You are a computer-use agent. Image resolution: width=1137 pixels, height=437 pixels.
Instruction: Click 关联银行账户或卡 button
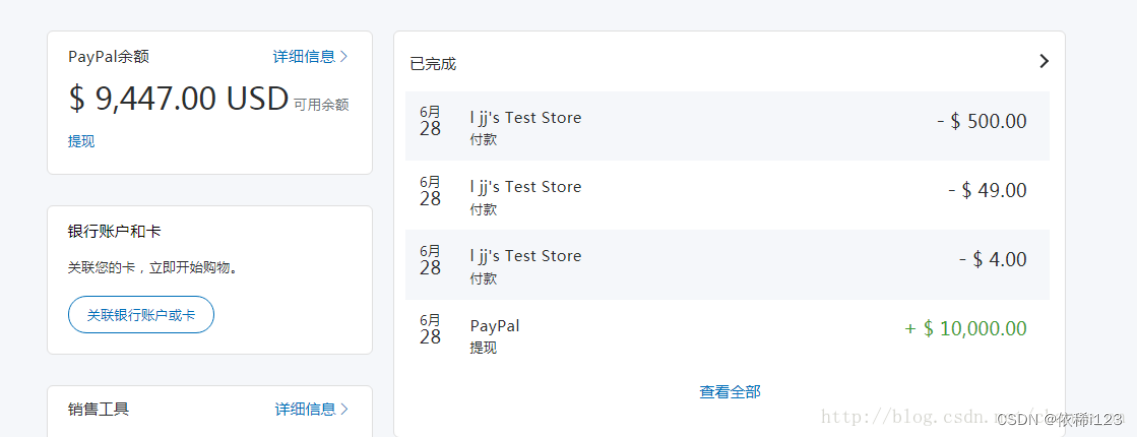141,315
